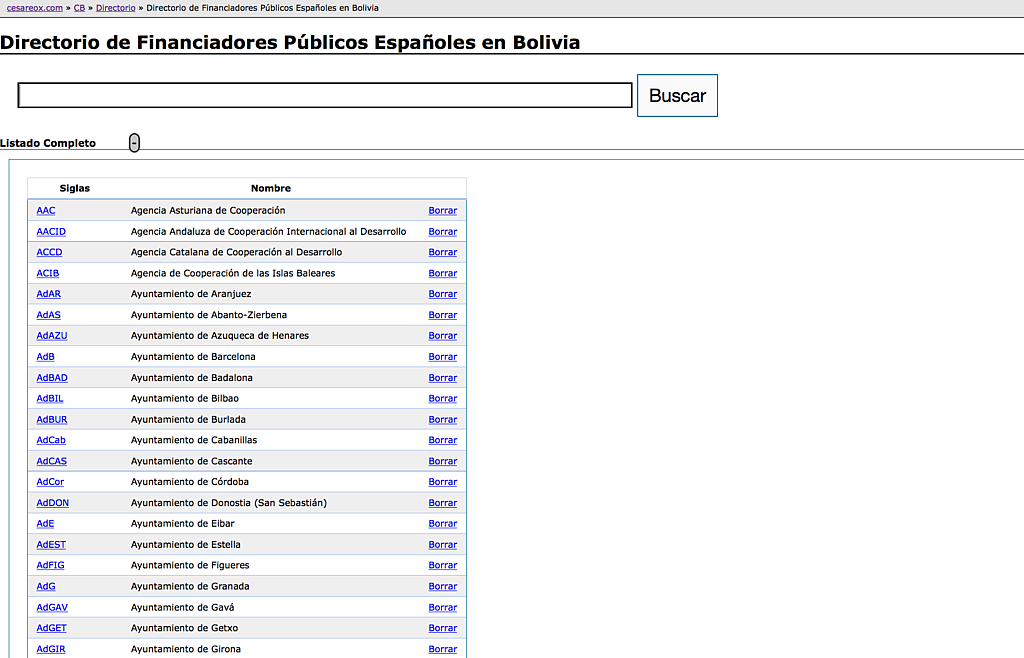
Task: Select the text Ayuntamiento de Donostia (San Sebastián)
Action: [229, 503]
